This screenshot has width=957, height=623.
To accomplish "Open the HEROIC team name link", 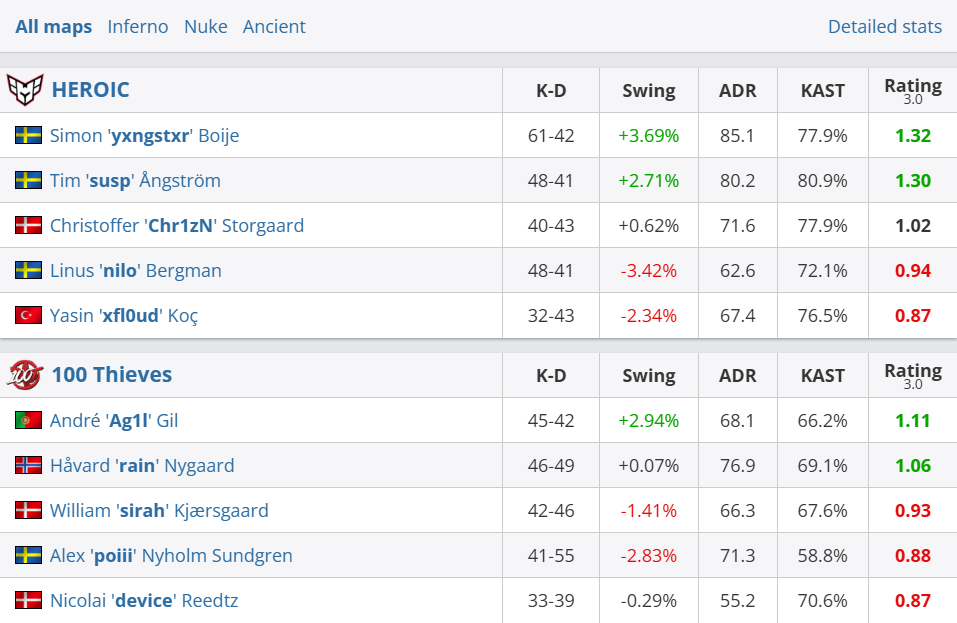I will [90, 90].
